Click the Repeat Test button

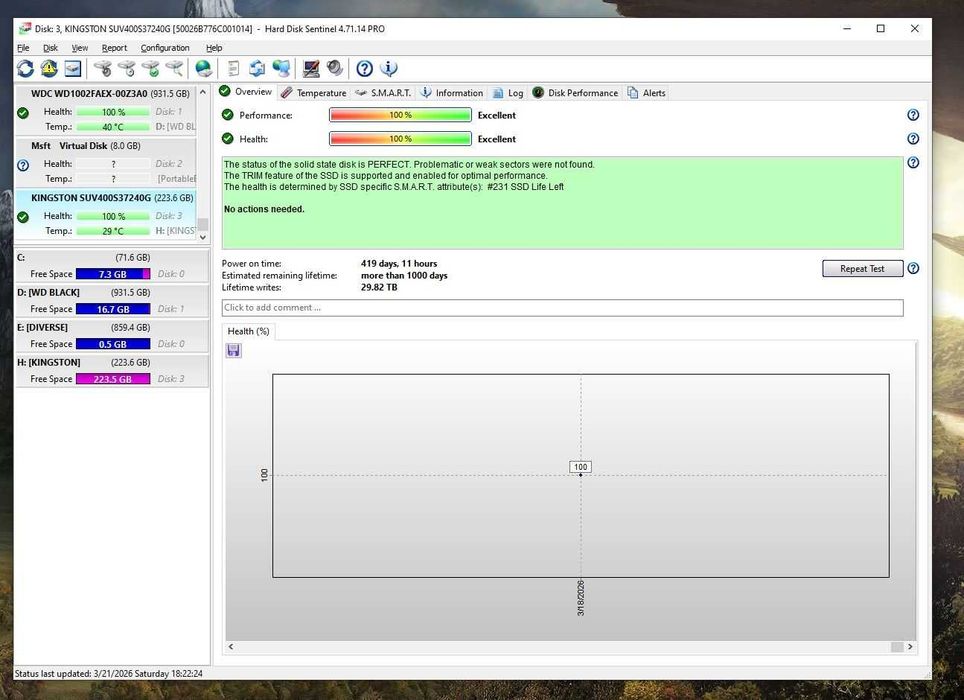click(x=863, y=269)
